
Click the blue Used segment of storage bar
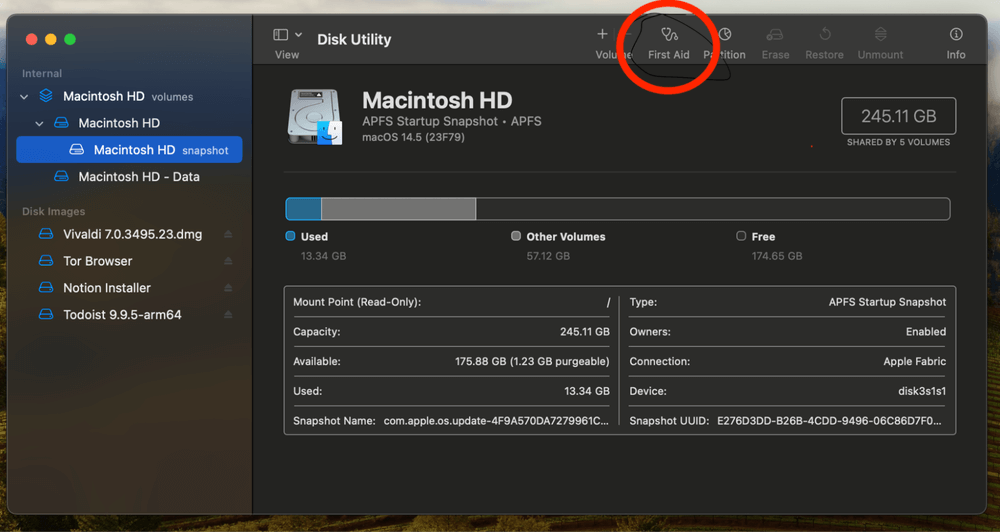[303, 209]
